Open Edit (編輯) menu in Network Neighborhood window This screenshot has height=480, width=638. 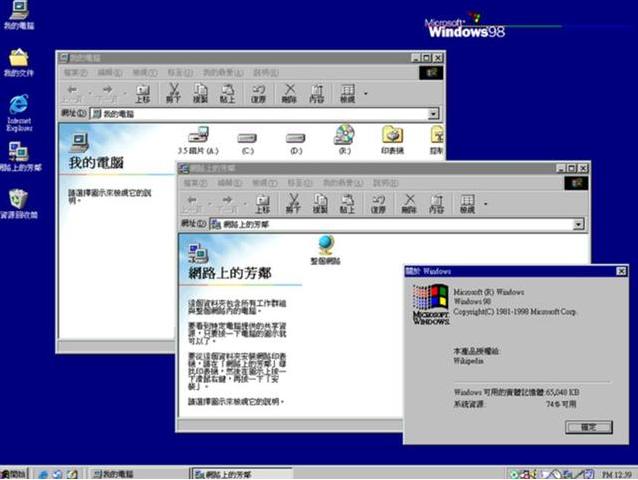click(230, 183)
